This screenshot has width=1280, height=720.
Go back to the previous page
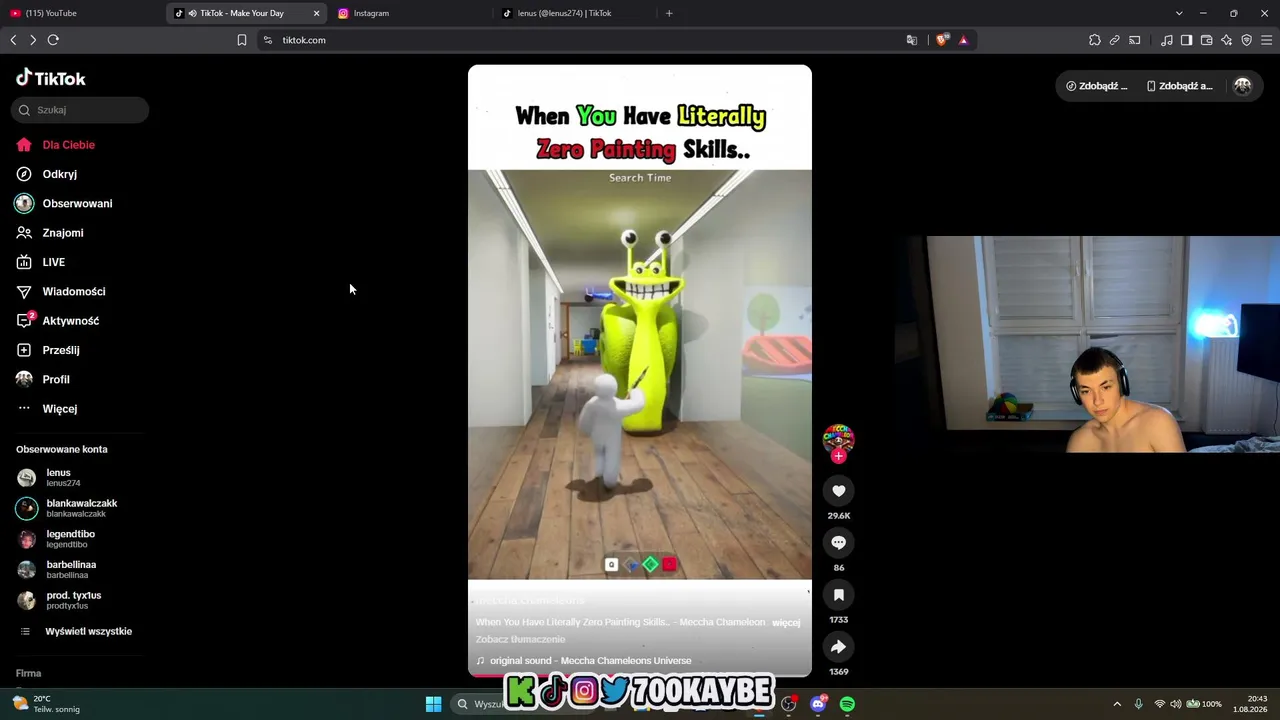tap(13, 40)
